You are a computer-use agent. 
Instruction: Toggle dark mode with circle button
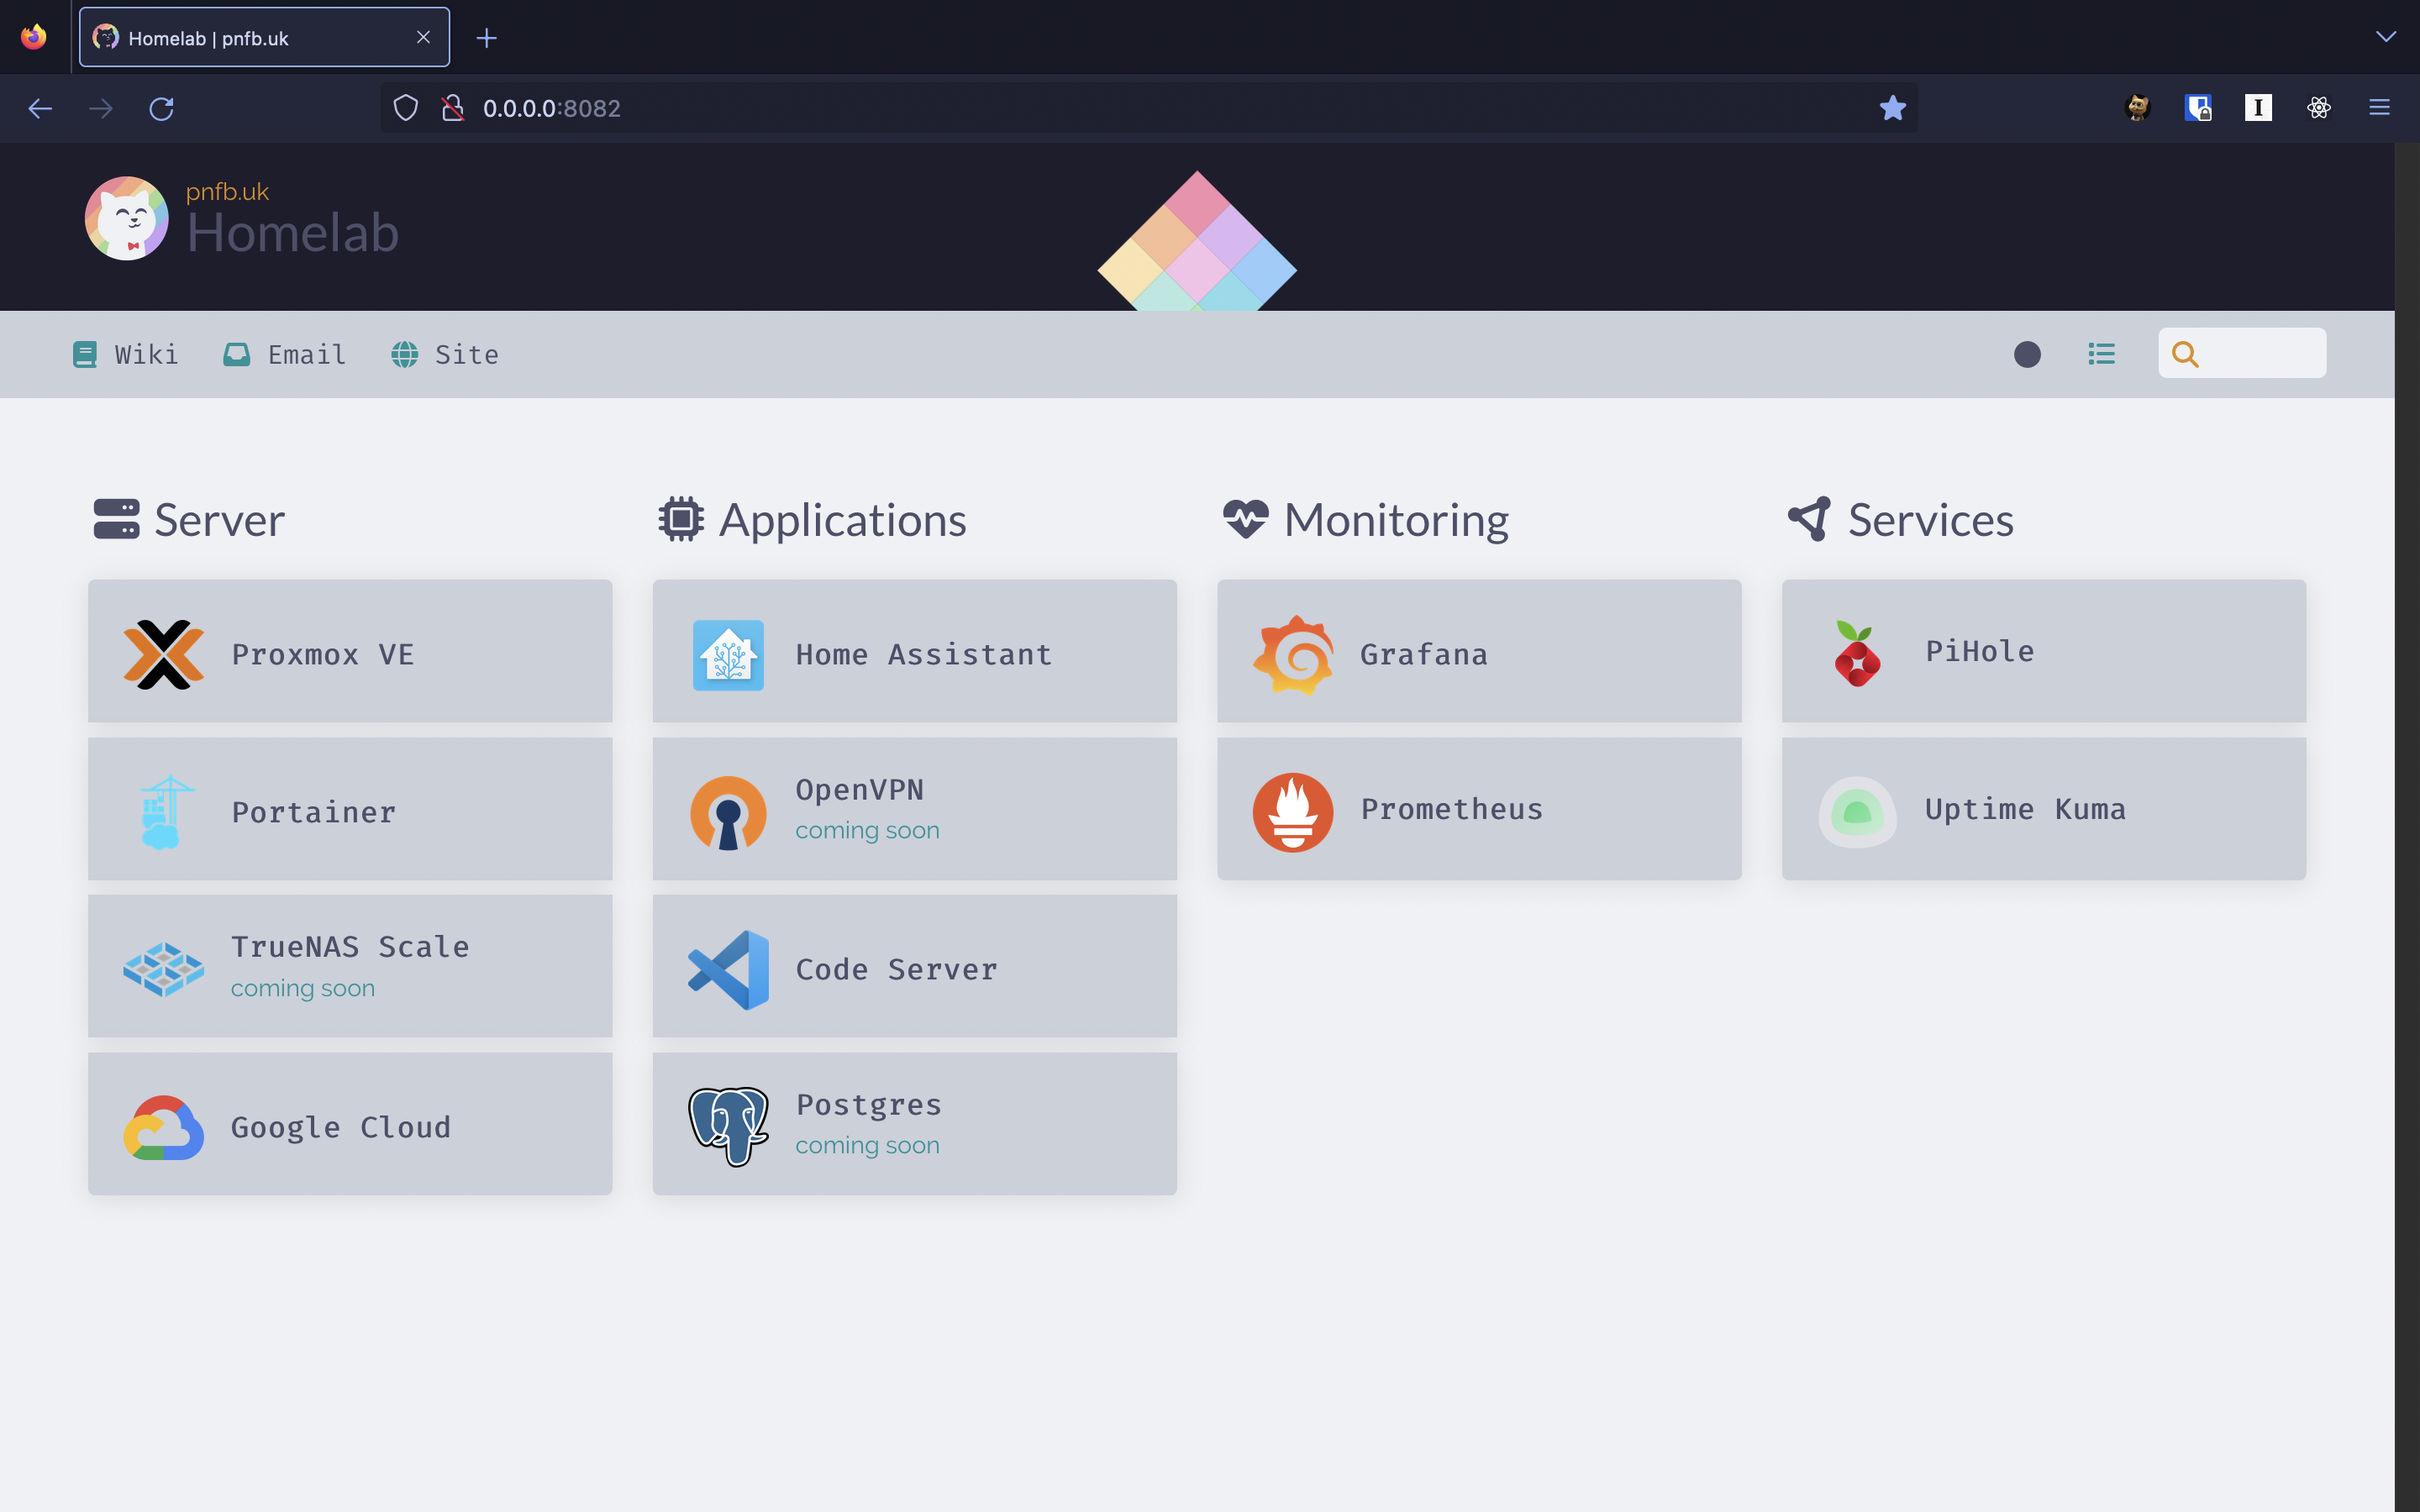pyautogui.click(x=2027, y=354)
